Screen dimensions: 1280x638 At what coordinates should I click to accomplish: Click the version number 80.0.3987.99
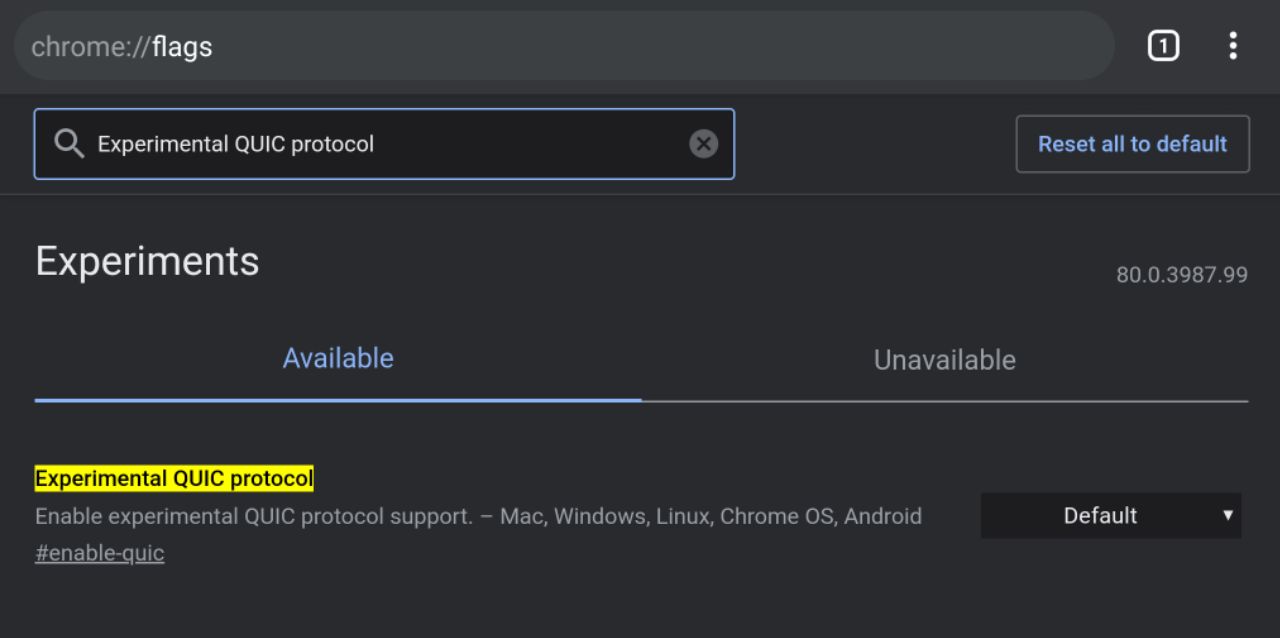[1181, 275]
